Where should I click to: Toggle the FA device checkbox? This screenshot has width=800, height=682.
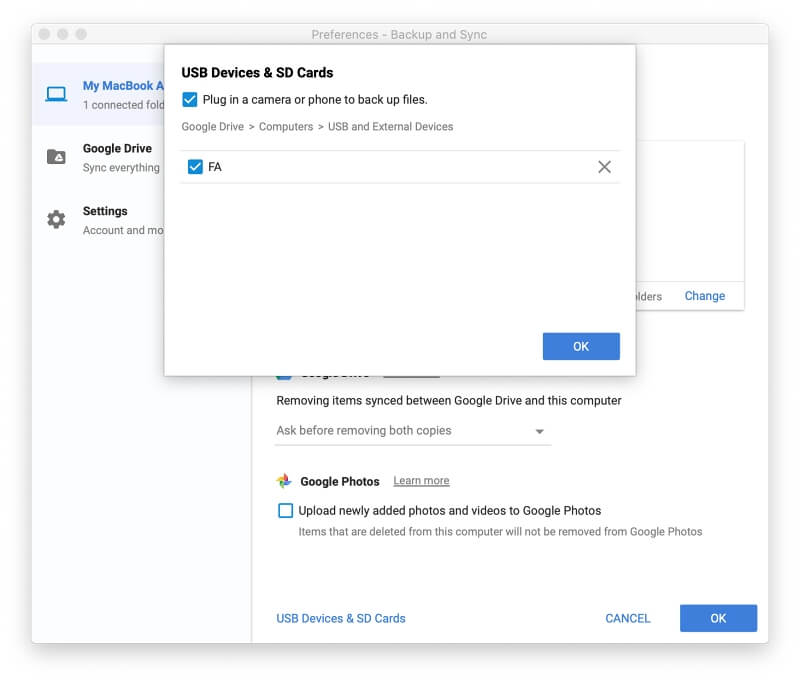click(x=195, y=167)
